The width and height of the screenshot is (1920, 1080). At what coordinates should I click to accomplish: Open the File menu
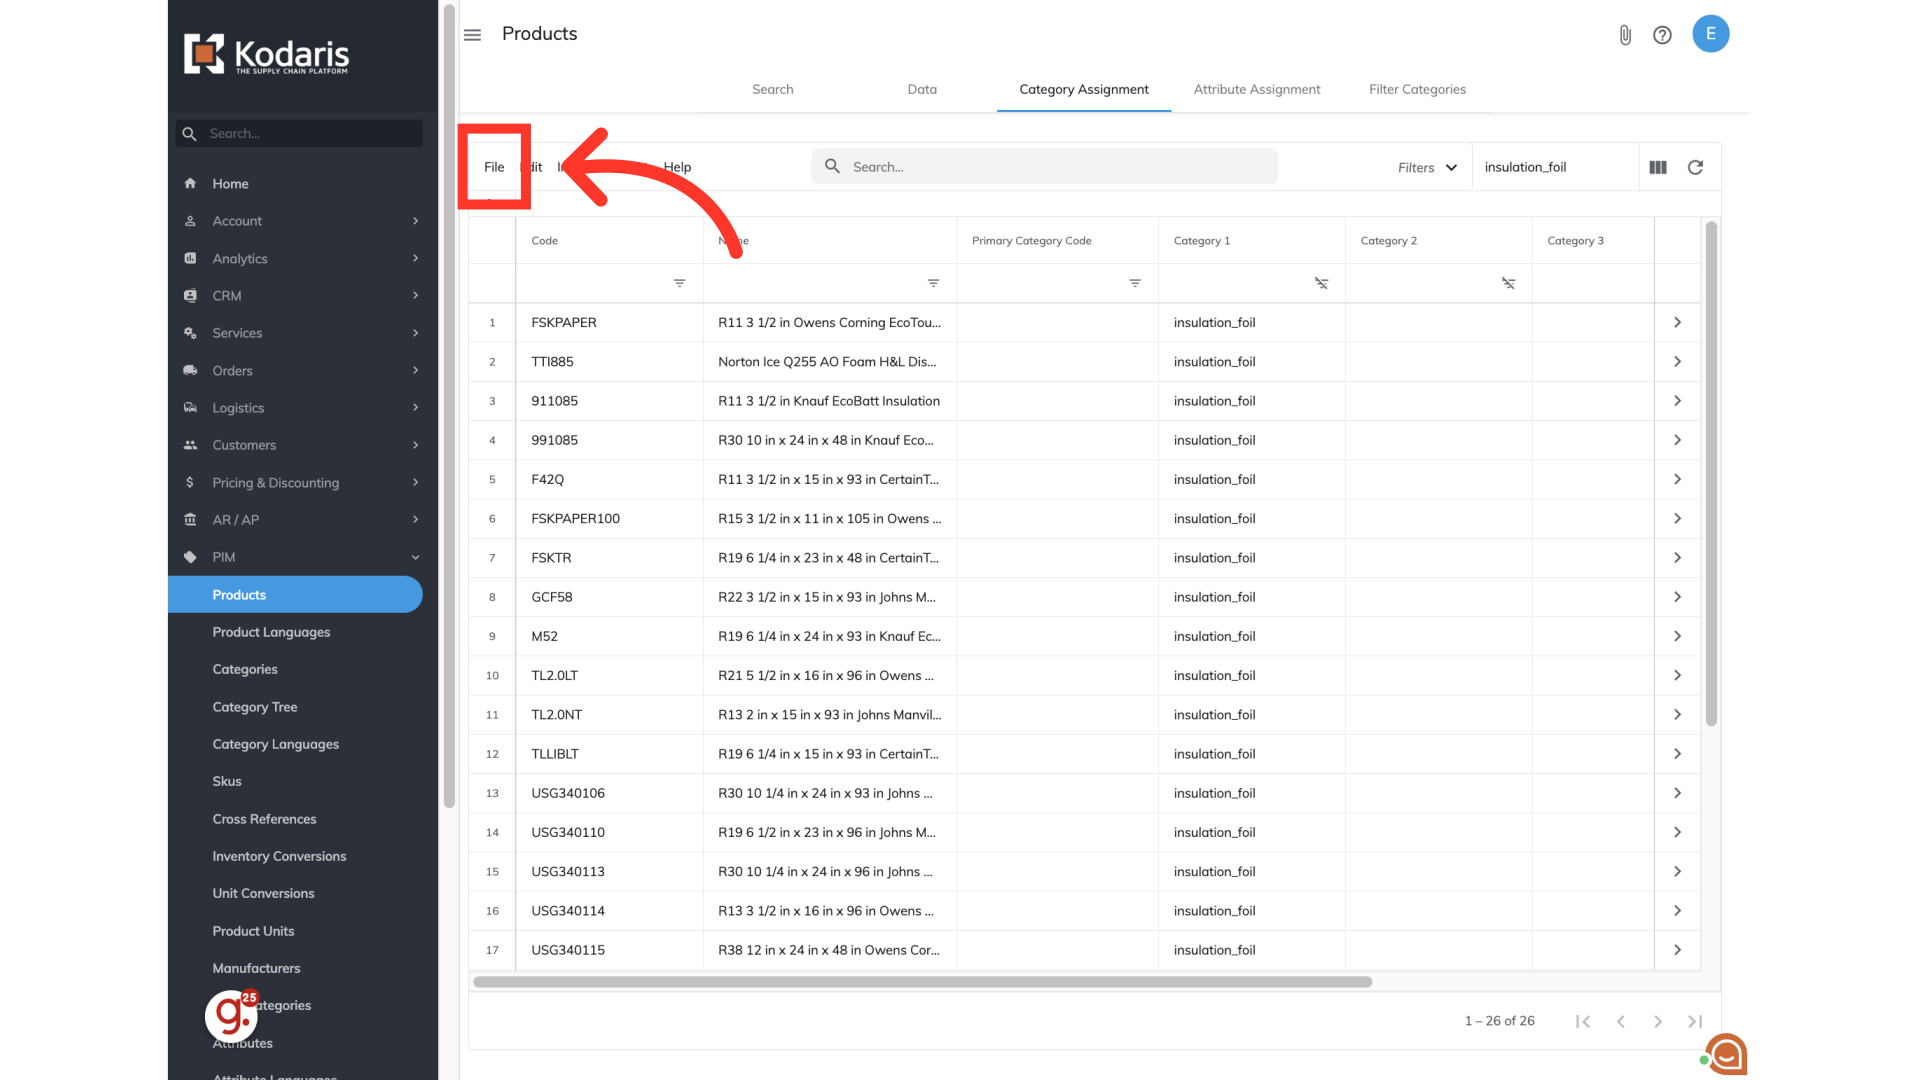pyautogui.click(x=494, y=167)
